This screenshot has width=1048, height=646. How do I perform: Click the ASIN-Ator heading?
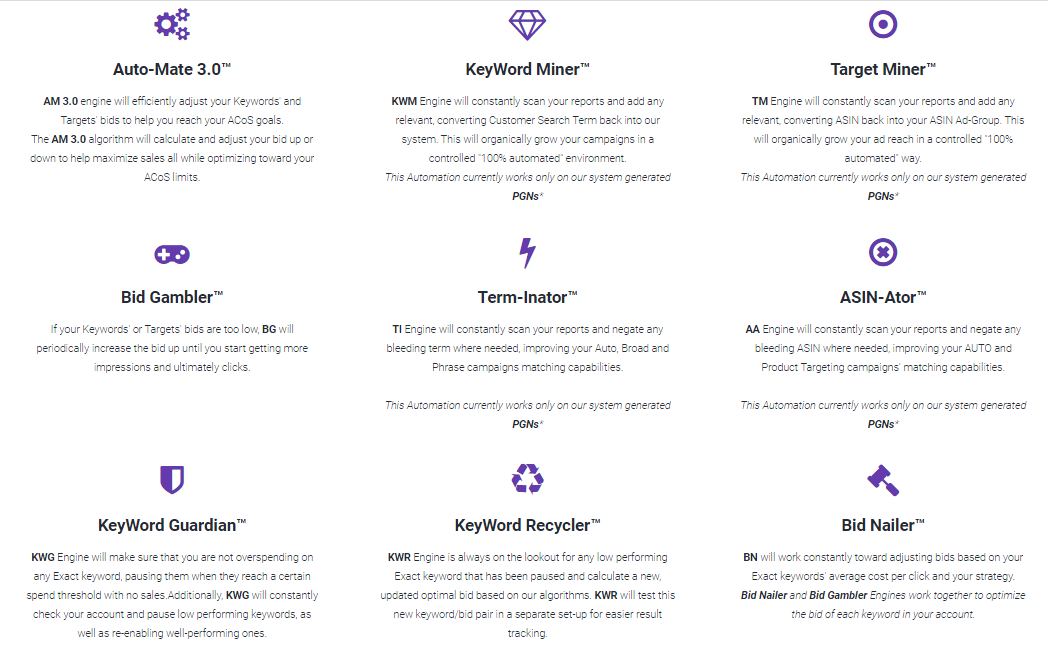click(x=883, y=297)
